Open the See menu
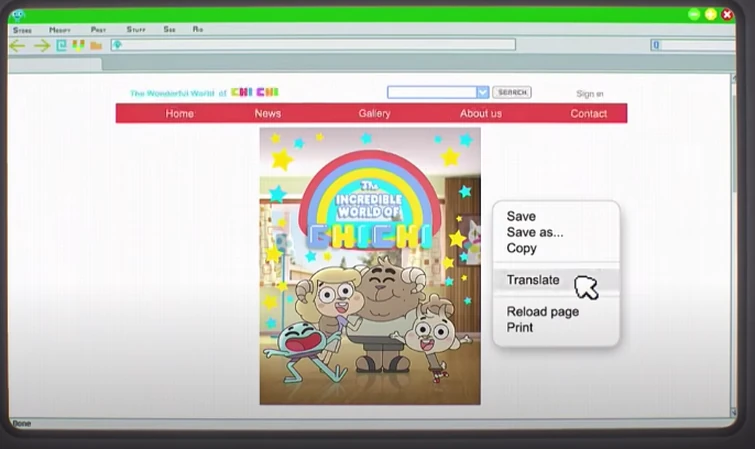This screenshot has height=449, width=755. point(169,29)
